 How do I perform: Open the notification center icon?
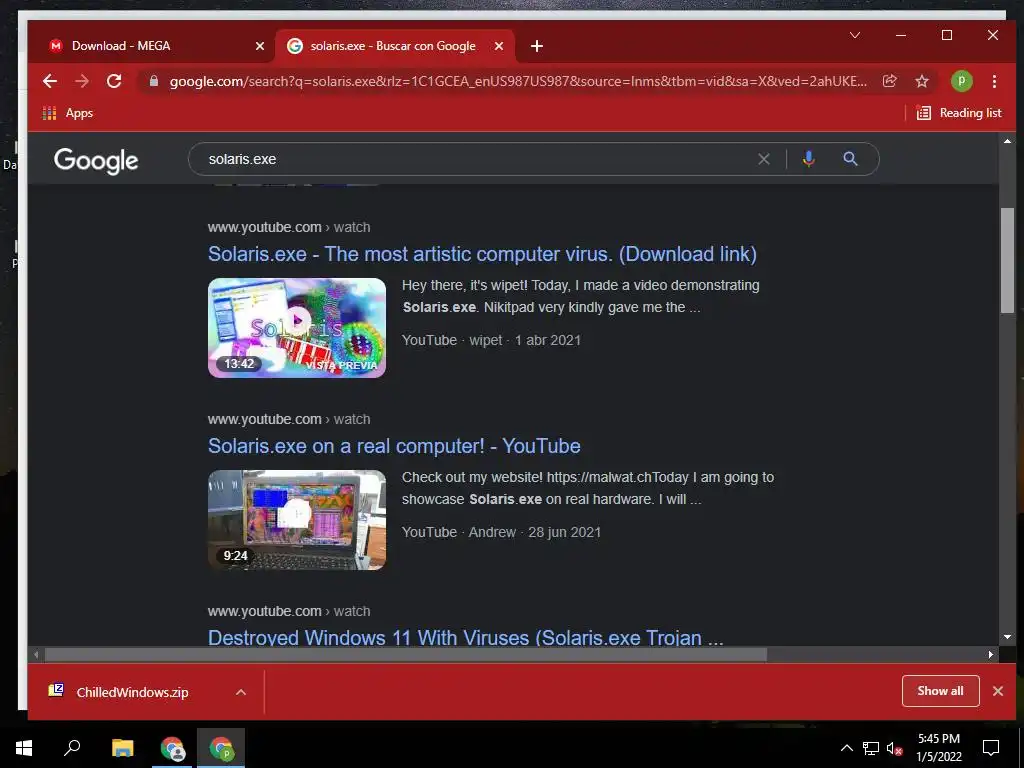(x=991, y=748)
